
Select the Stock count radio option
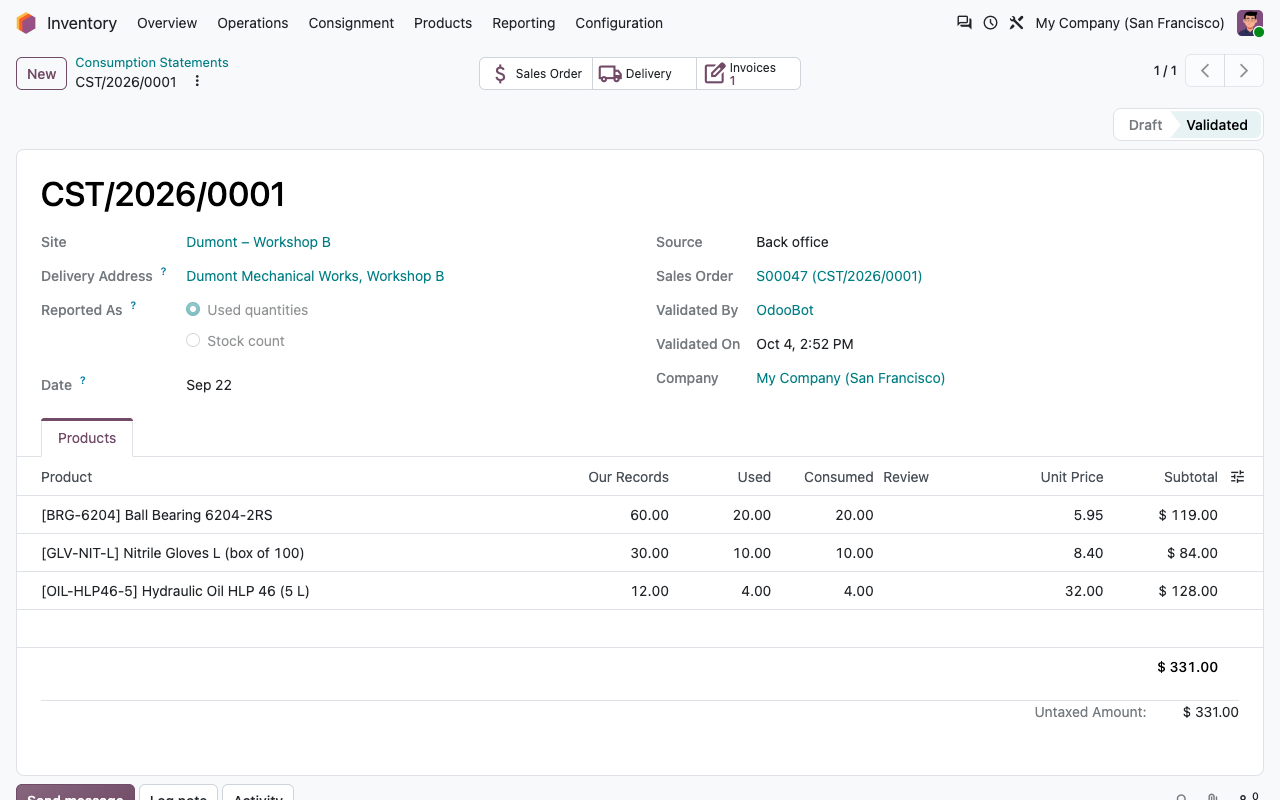pyautogui.click(x=193, y=341)
